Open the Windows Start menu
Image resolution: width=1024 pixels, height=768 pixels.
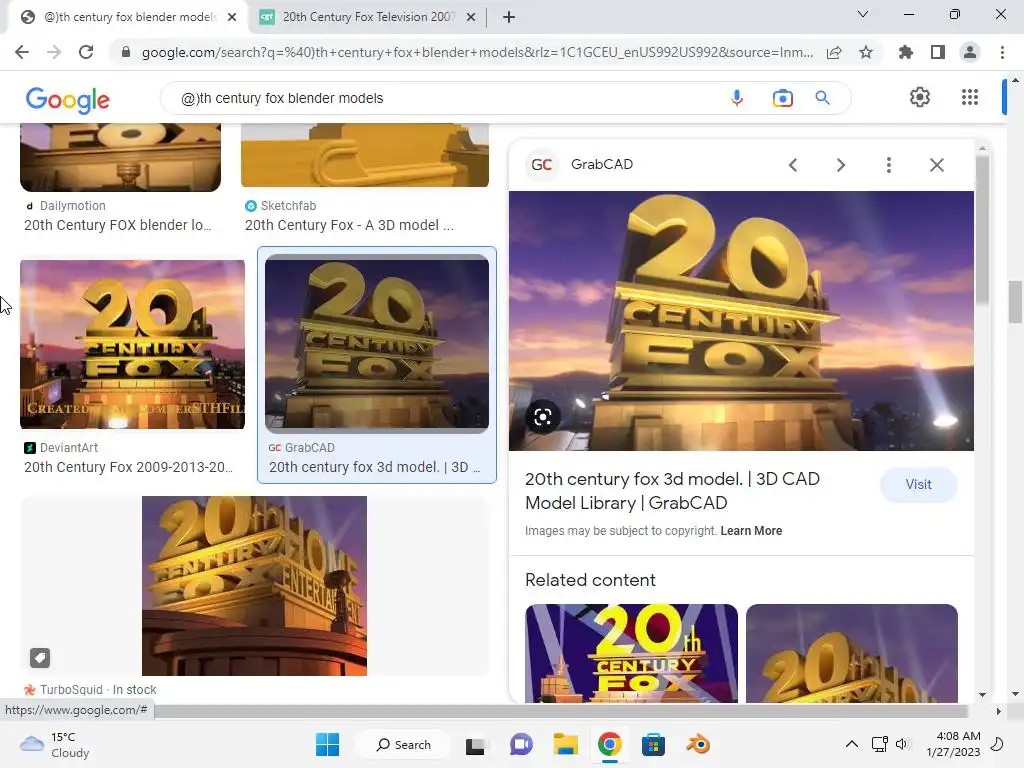[327, 744]
